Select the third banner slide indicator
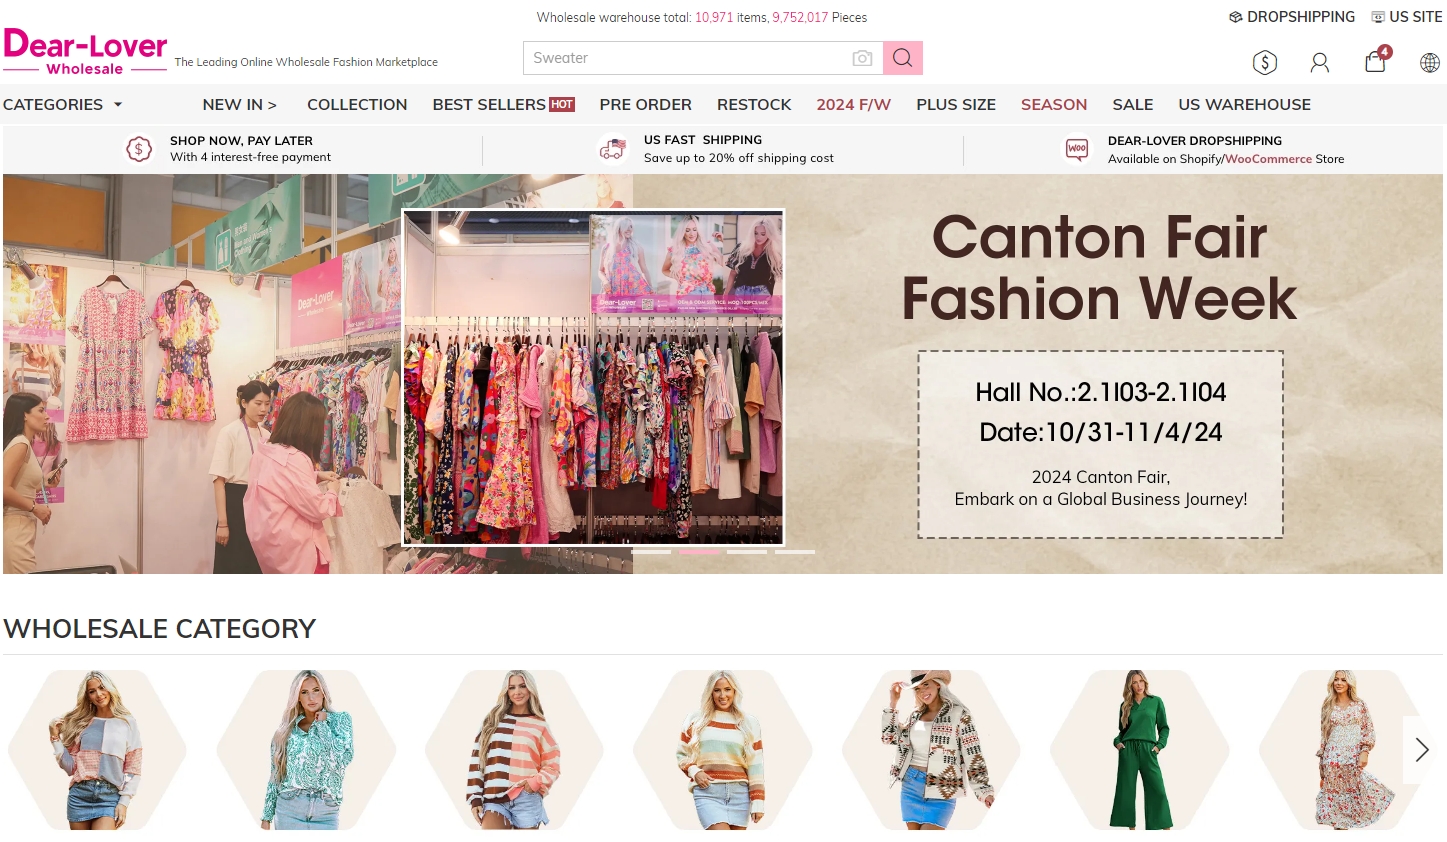This screenshot has height=842, width=1447. [x=747, y=552]
